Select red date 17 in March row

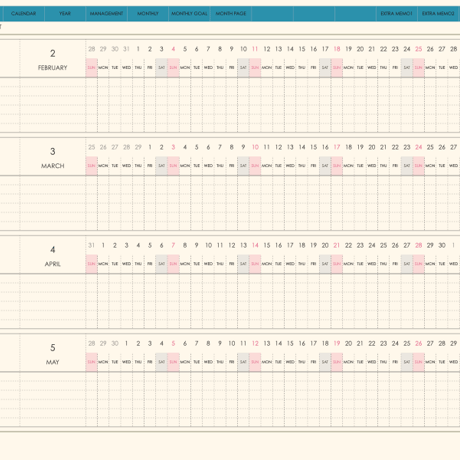point(337,147)
